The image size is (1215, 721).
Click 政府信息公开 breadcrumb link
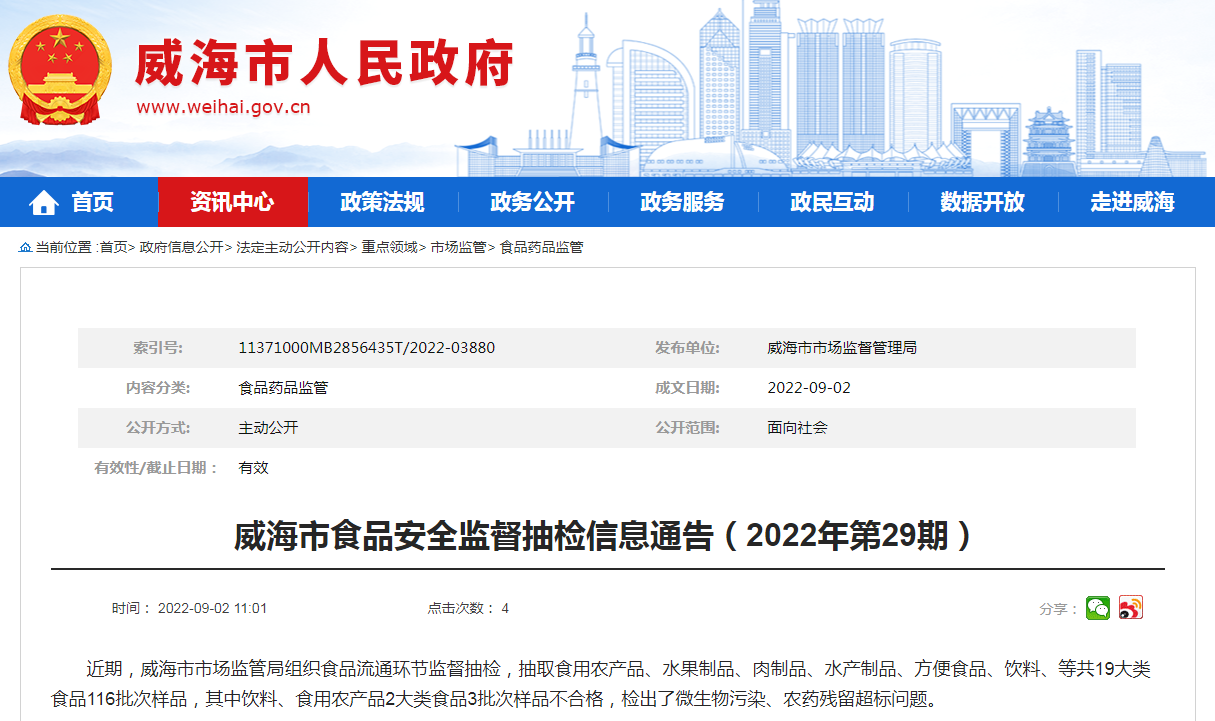181,247
